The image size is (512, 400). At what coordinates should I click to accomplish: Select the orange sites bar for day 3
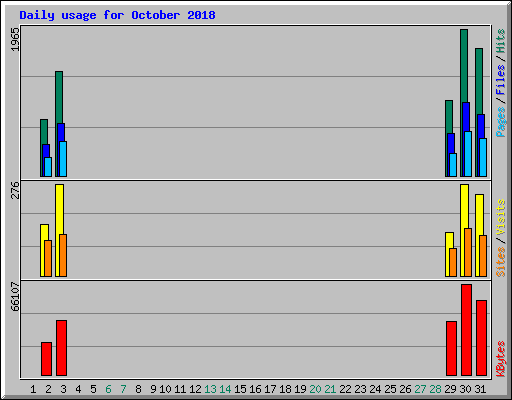pyautogui.click(x=63, y=255)
